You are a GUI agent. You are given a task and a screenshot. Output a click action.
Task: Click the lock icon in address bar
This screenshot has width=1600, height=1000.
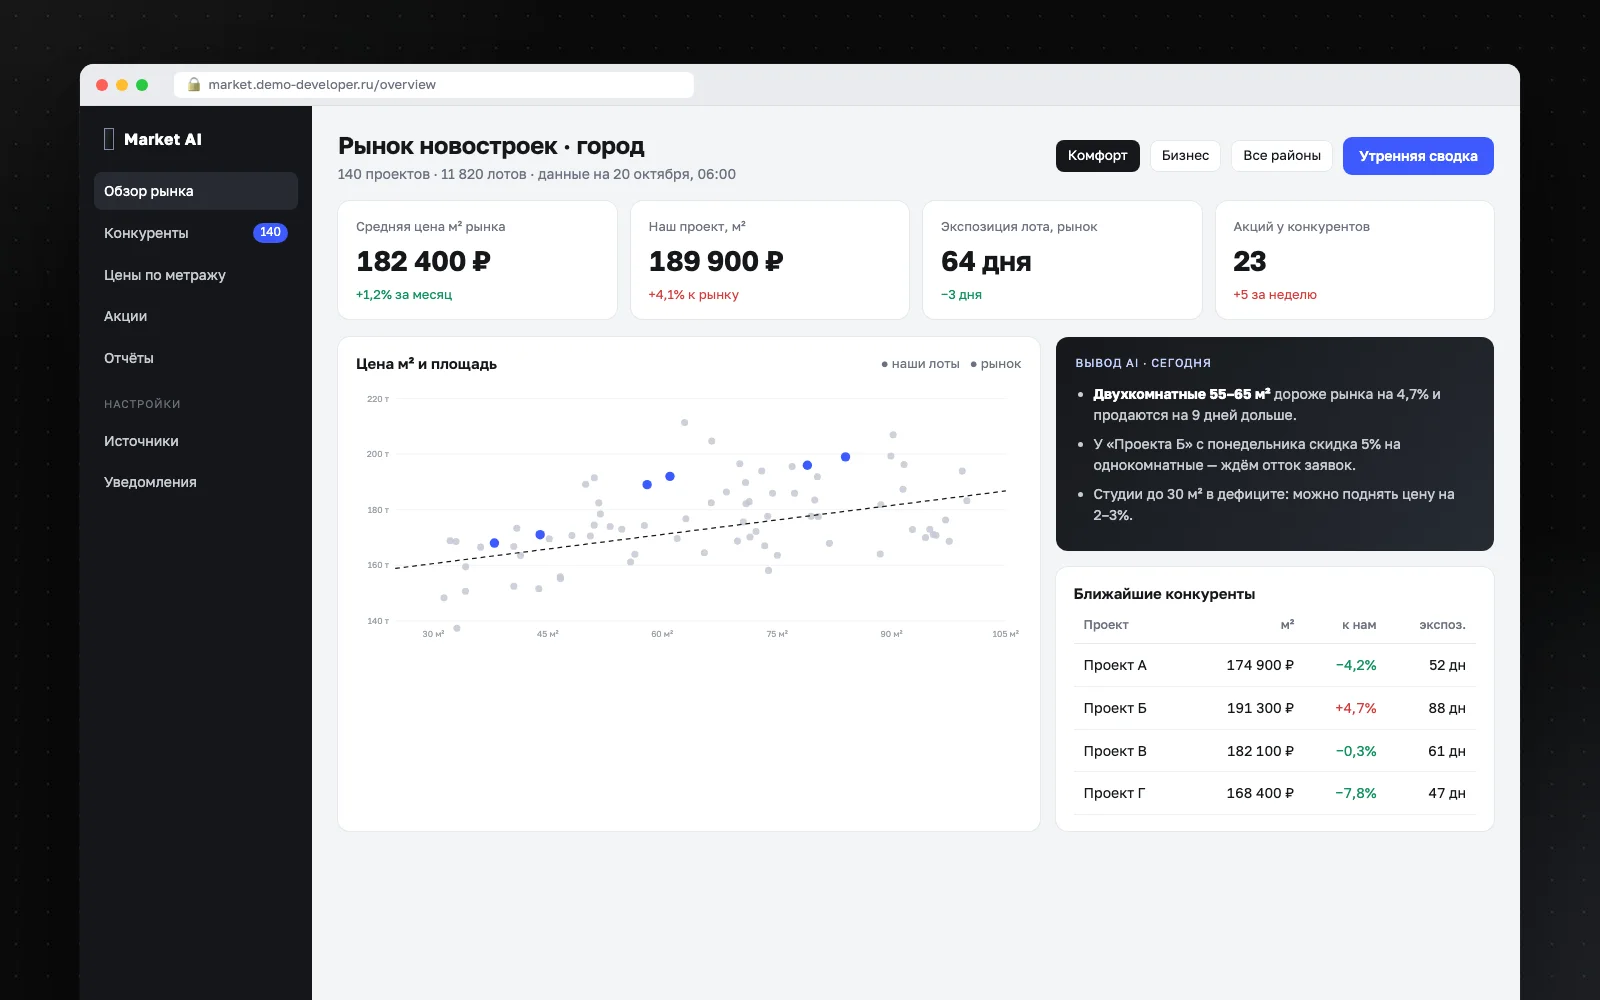194,85
